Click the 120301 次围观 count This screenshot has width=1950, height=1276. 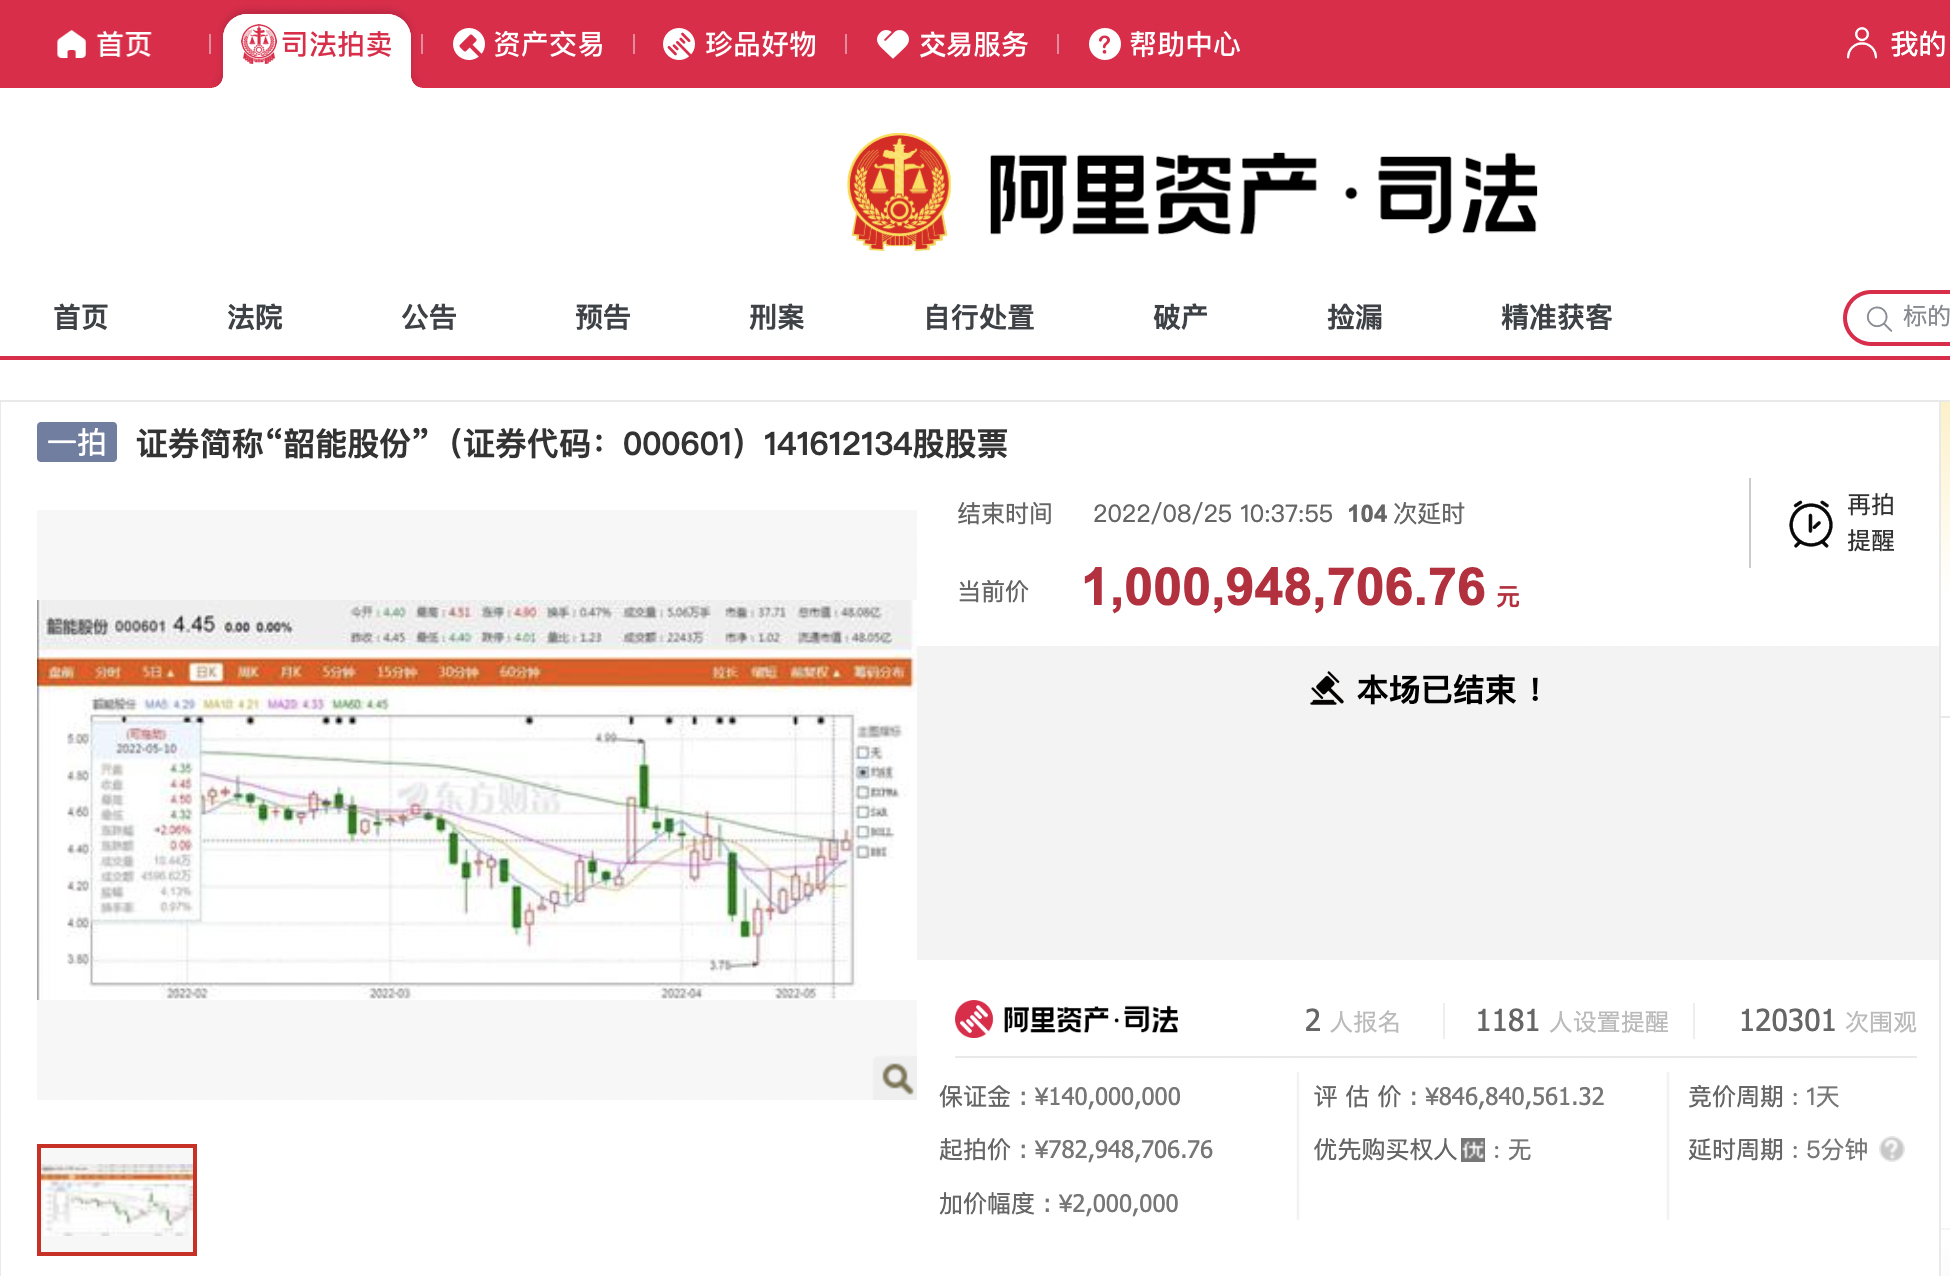pos(1828,1021)
